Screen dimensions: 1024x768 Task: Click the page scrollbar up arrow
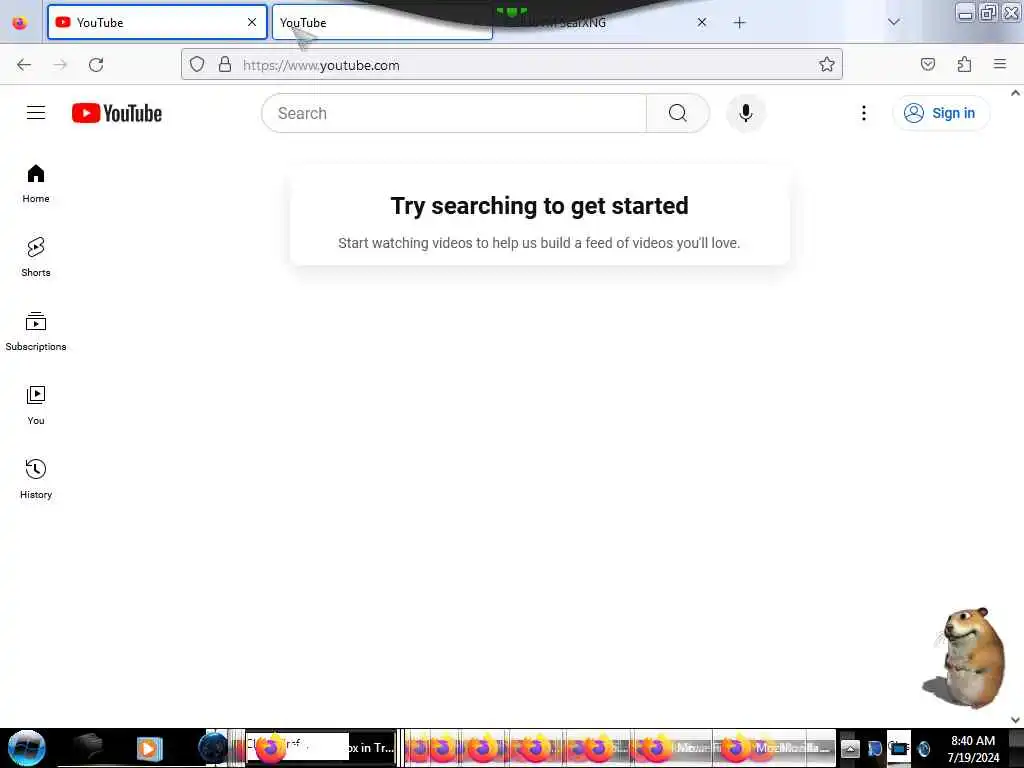[1016, 93]
